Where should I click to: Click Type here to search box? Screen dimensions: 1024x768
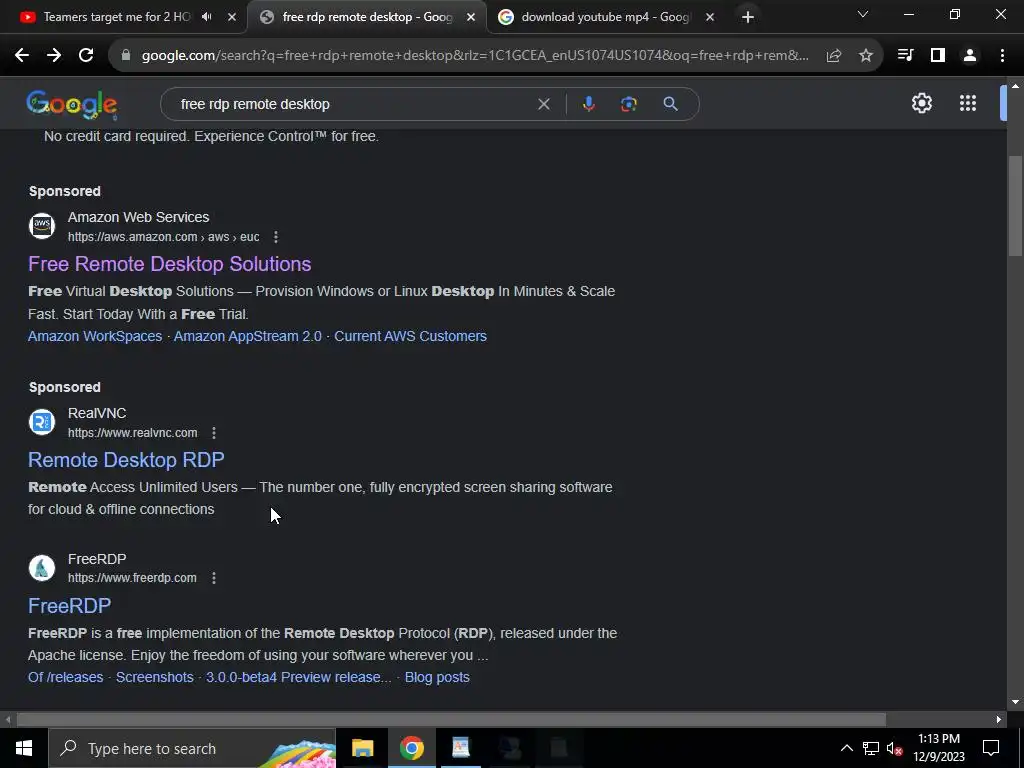[x=192, y=748]
